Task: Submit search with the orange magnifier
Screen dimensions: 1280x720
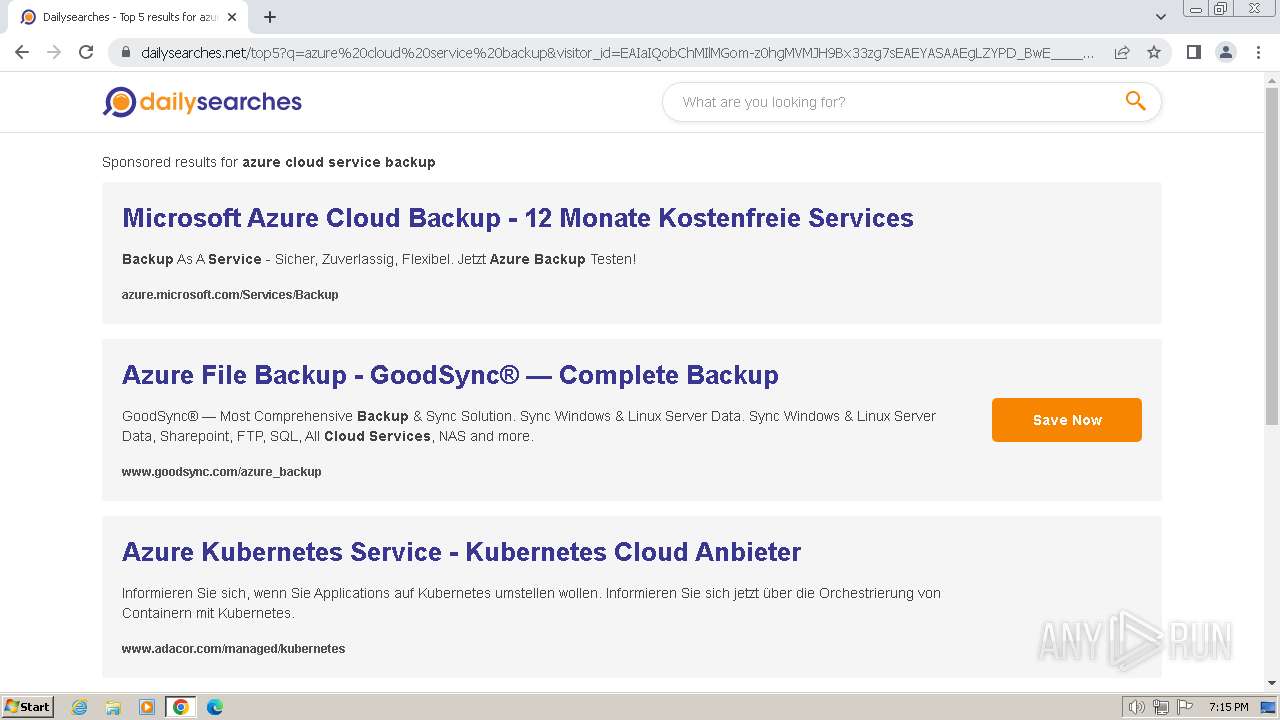Action: coord(1135,101)
